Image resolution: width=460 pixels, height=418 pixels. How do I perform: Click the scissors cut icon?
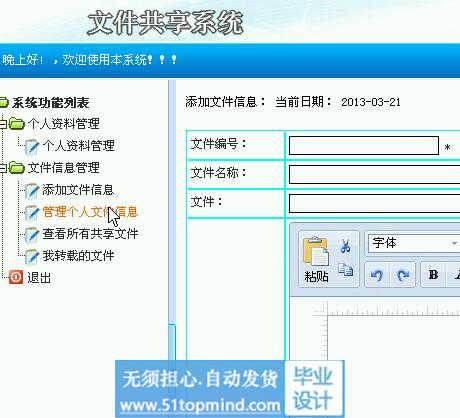coord(345,246)
